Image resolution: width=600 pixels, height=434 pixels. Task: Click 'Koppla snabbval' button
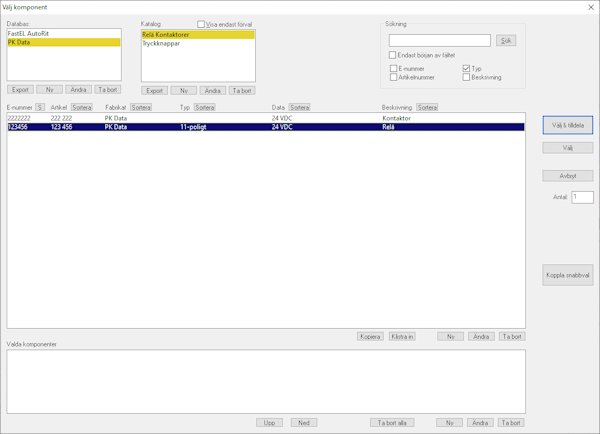pyautogui.click(x=568, y=275)
